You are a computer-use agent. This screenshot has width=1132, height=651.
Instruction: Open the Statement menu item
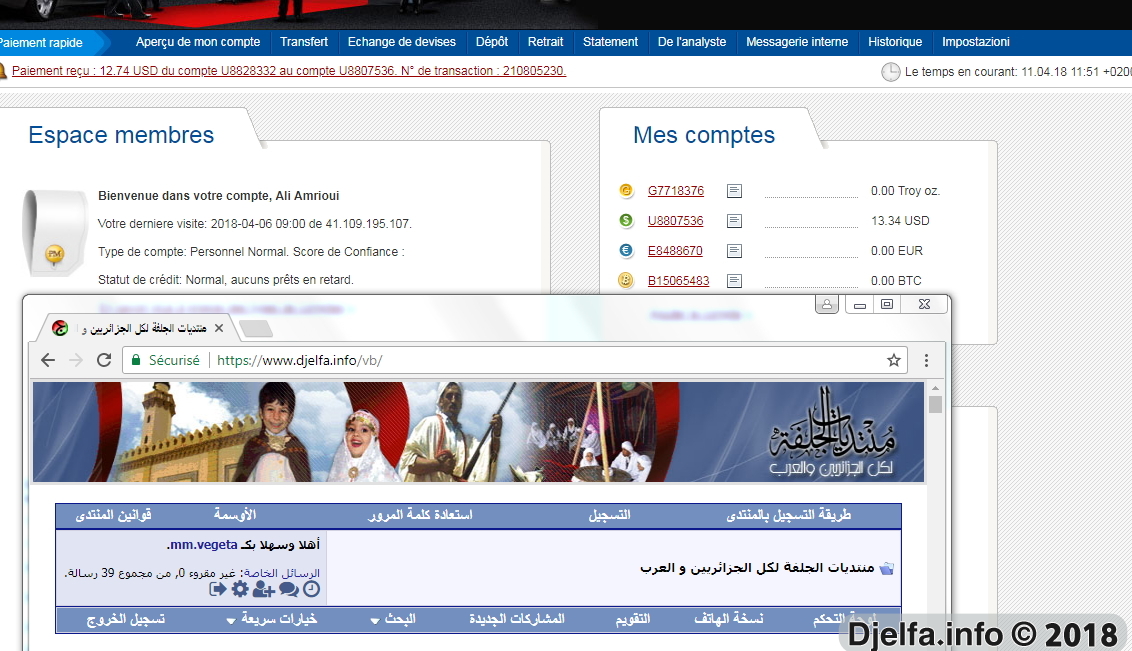point(610,42)
